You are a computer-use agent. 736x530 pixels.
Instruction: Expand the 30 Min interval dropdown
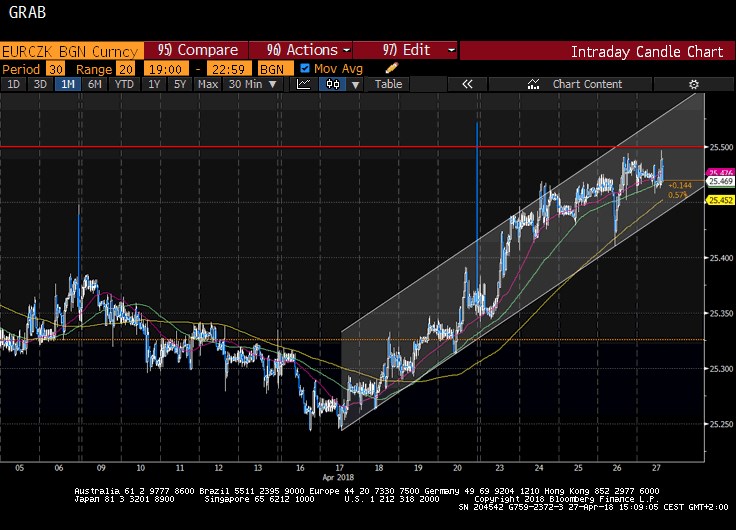point(251,85)
